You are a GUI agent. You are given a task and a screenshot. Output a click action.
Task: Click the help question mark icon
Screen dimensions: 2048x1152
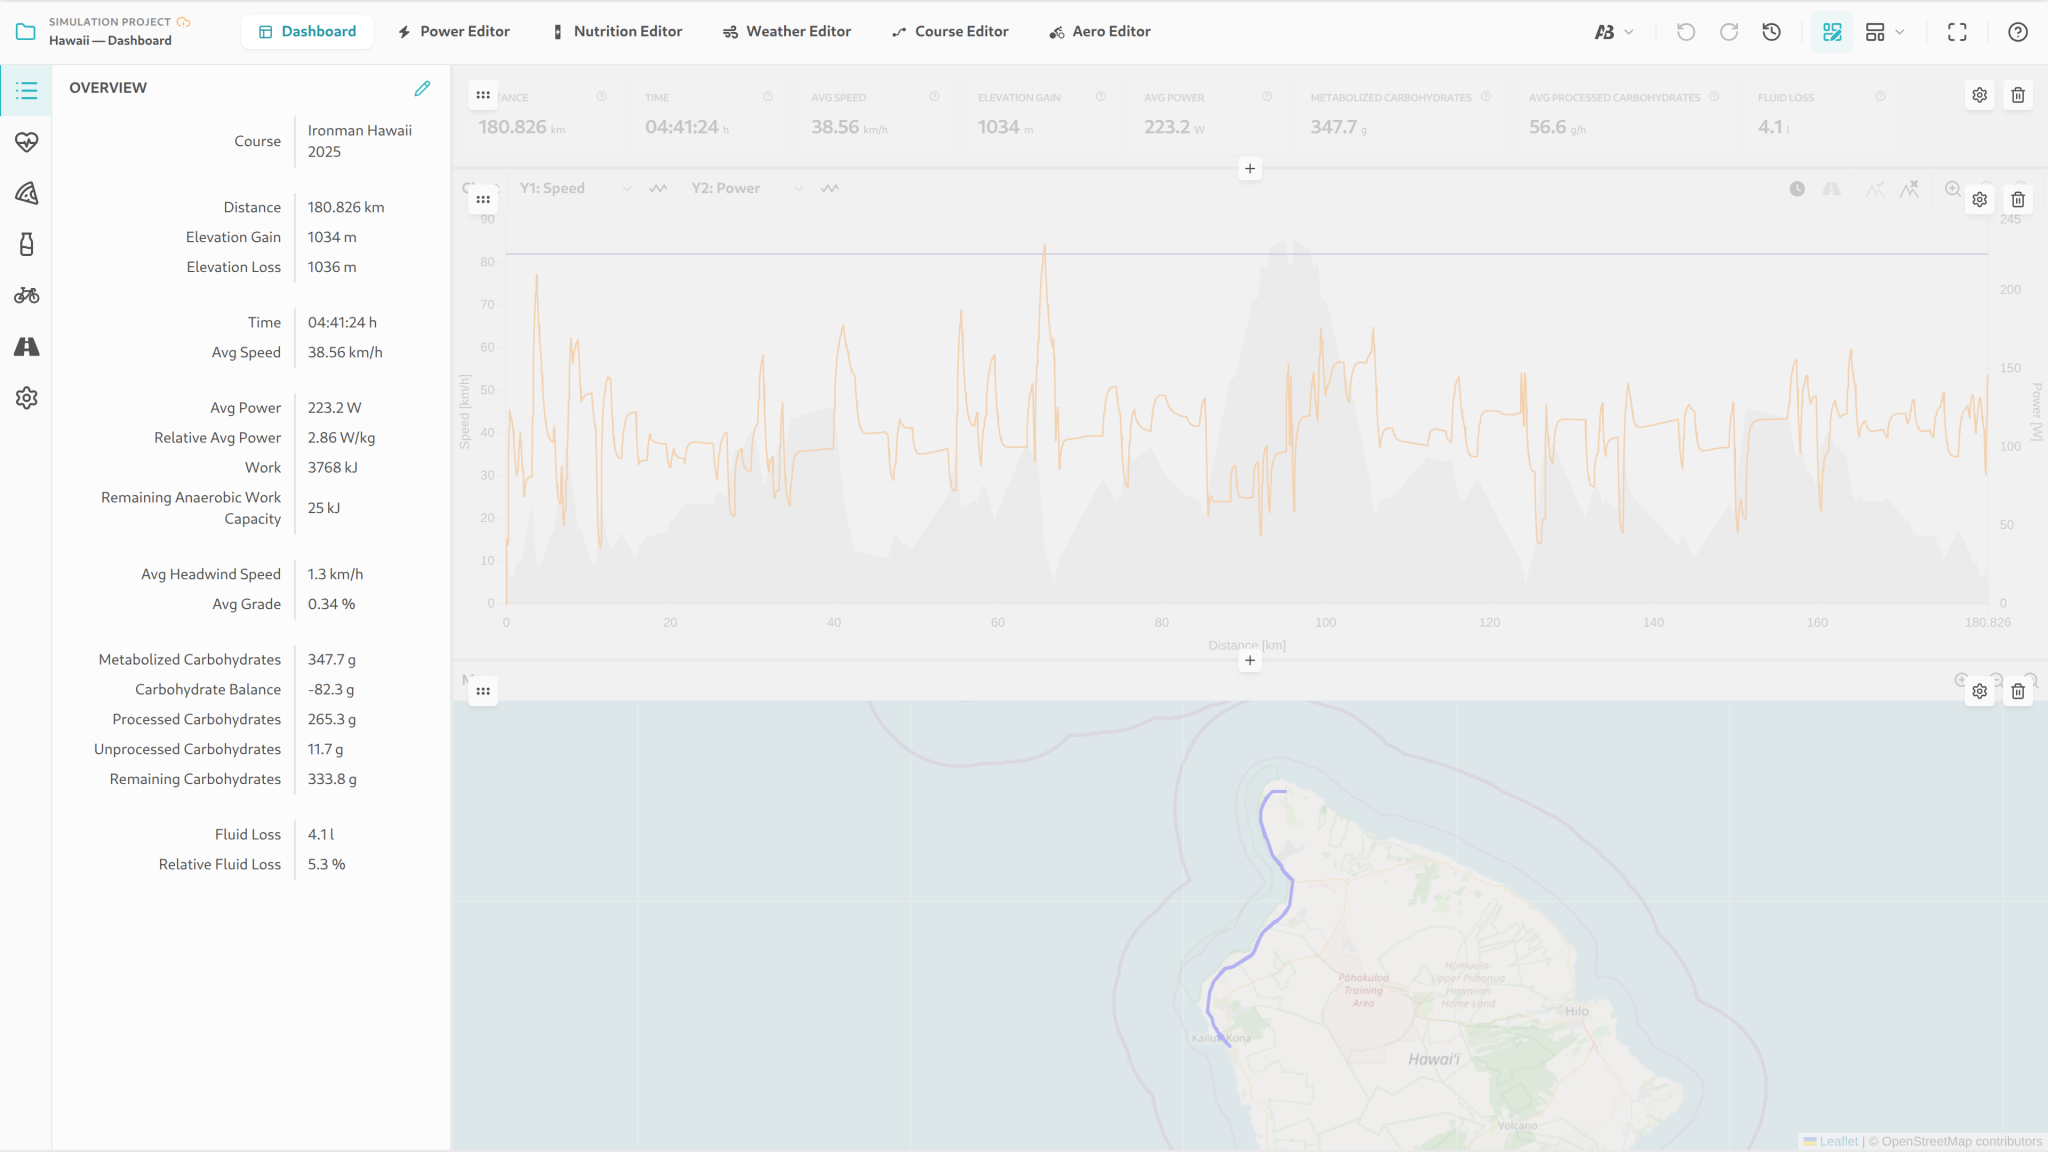click(x=2018, y=32)
